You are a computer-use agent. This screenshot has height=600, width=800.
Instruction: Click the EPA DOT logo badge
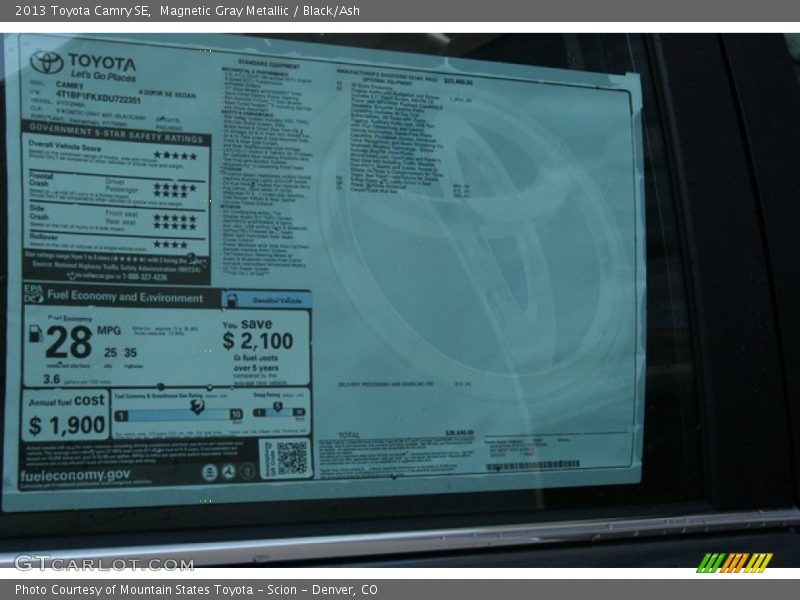(33, 294)
